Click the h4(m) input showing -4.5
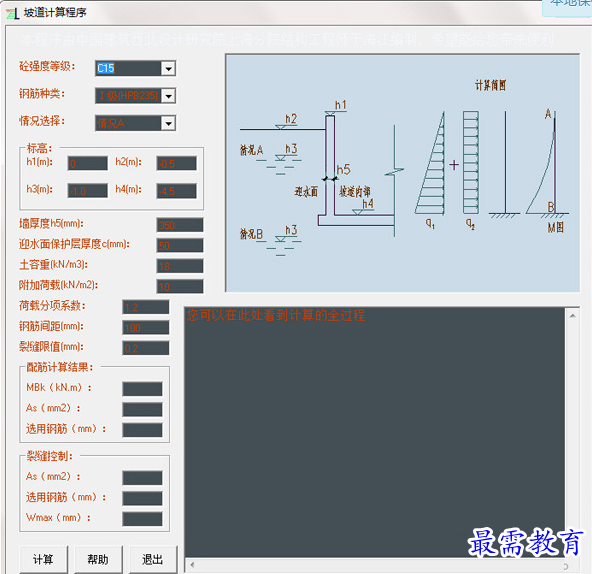This screenshot has width=592, height=574. point(177,191)
